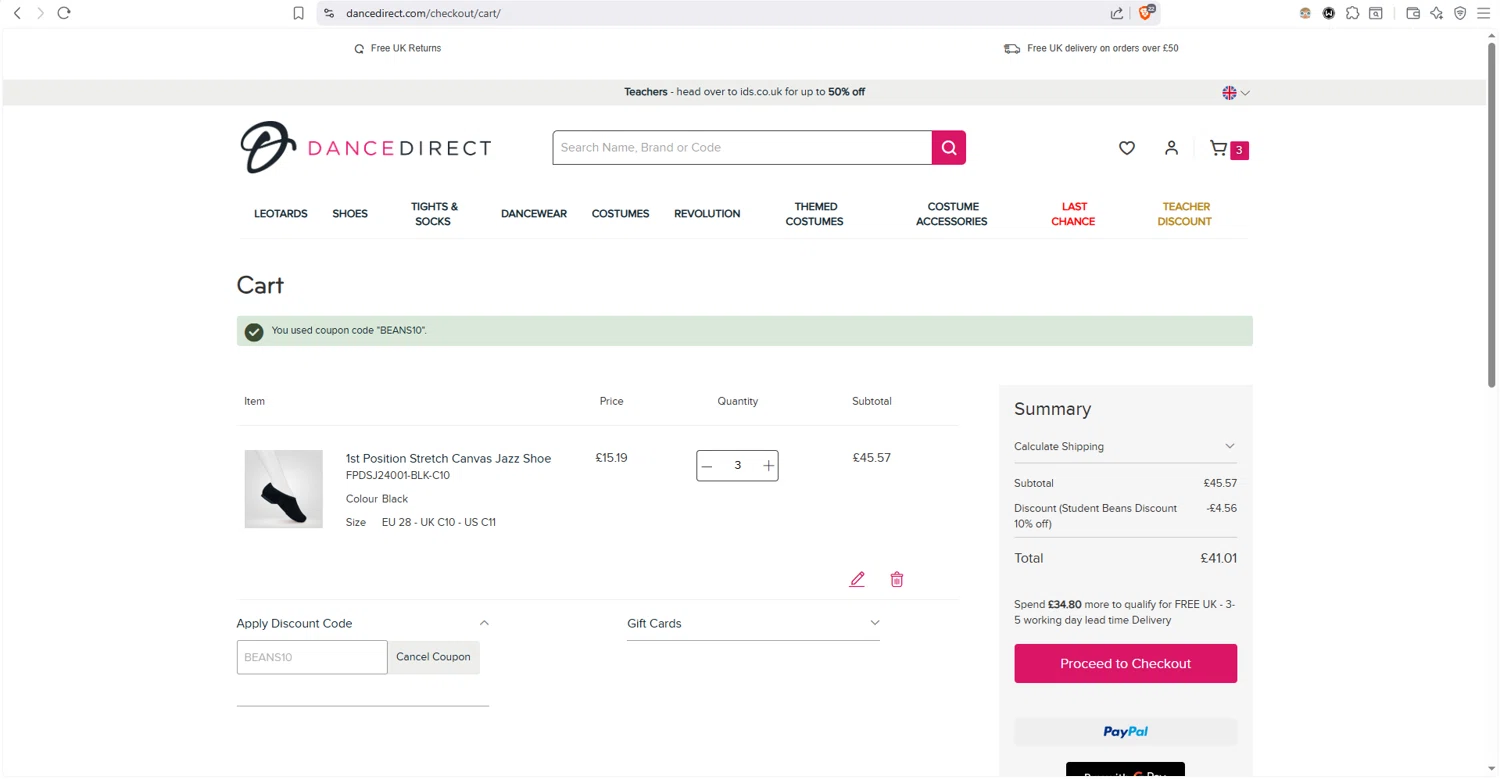Open the Brave VPN shield icon
The image size is (1500, 779).
click(x=1460, y=13)
